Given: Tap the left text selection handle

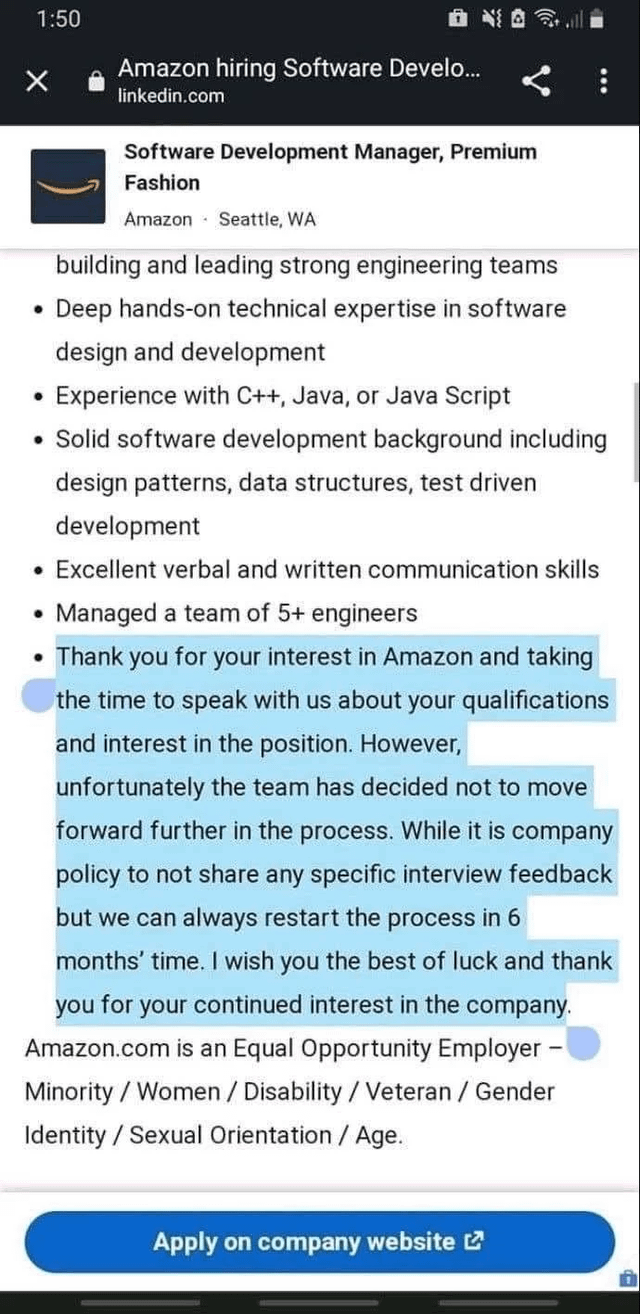Looking at the screenshot, I should (37, 695).
